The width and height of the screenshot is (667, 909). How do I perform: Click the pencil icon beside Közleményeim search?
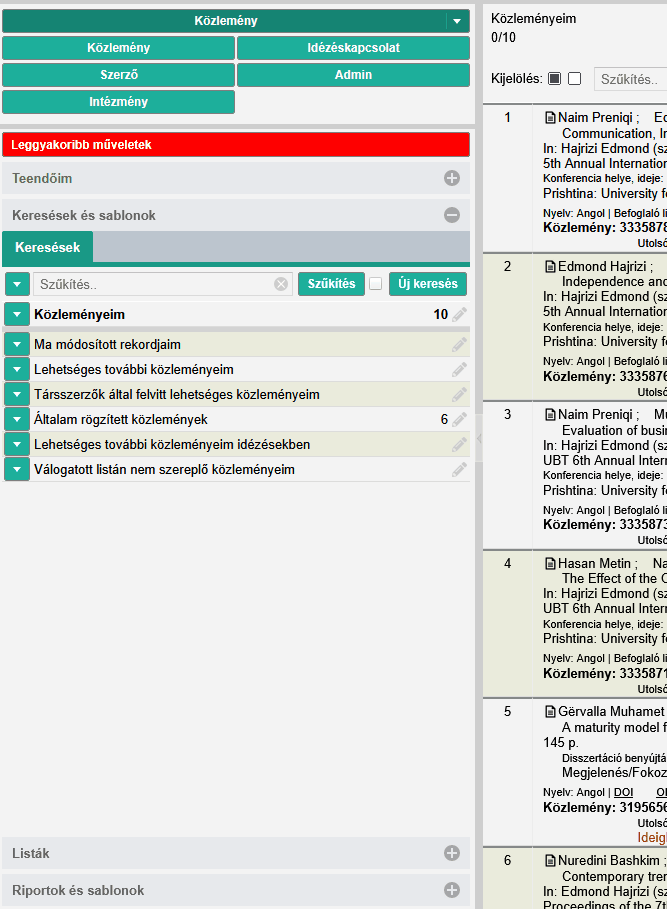click(x=459, y=314)
